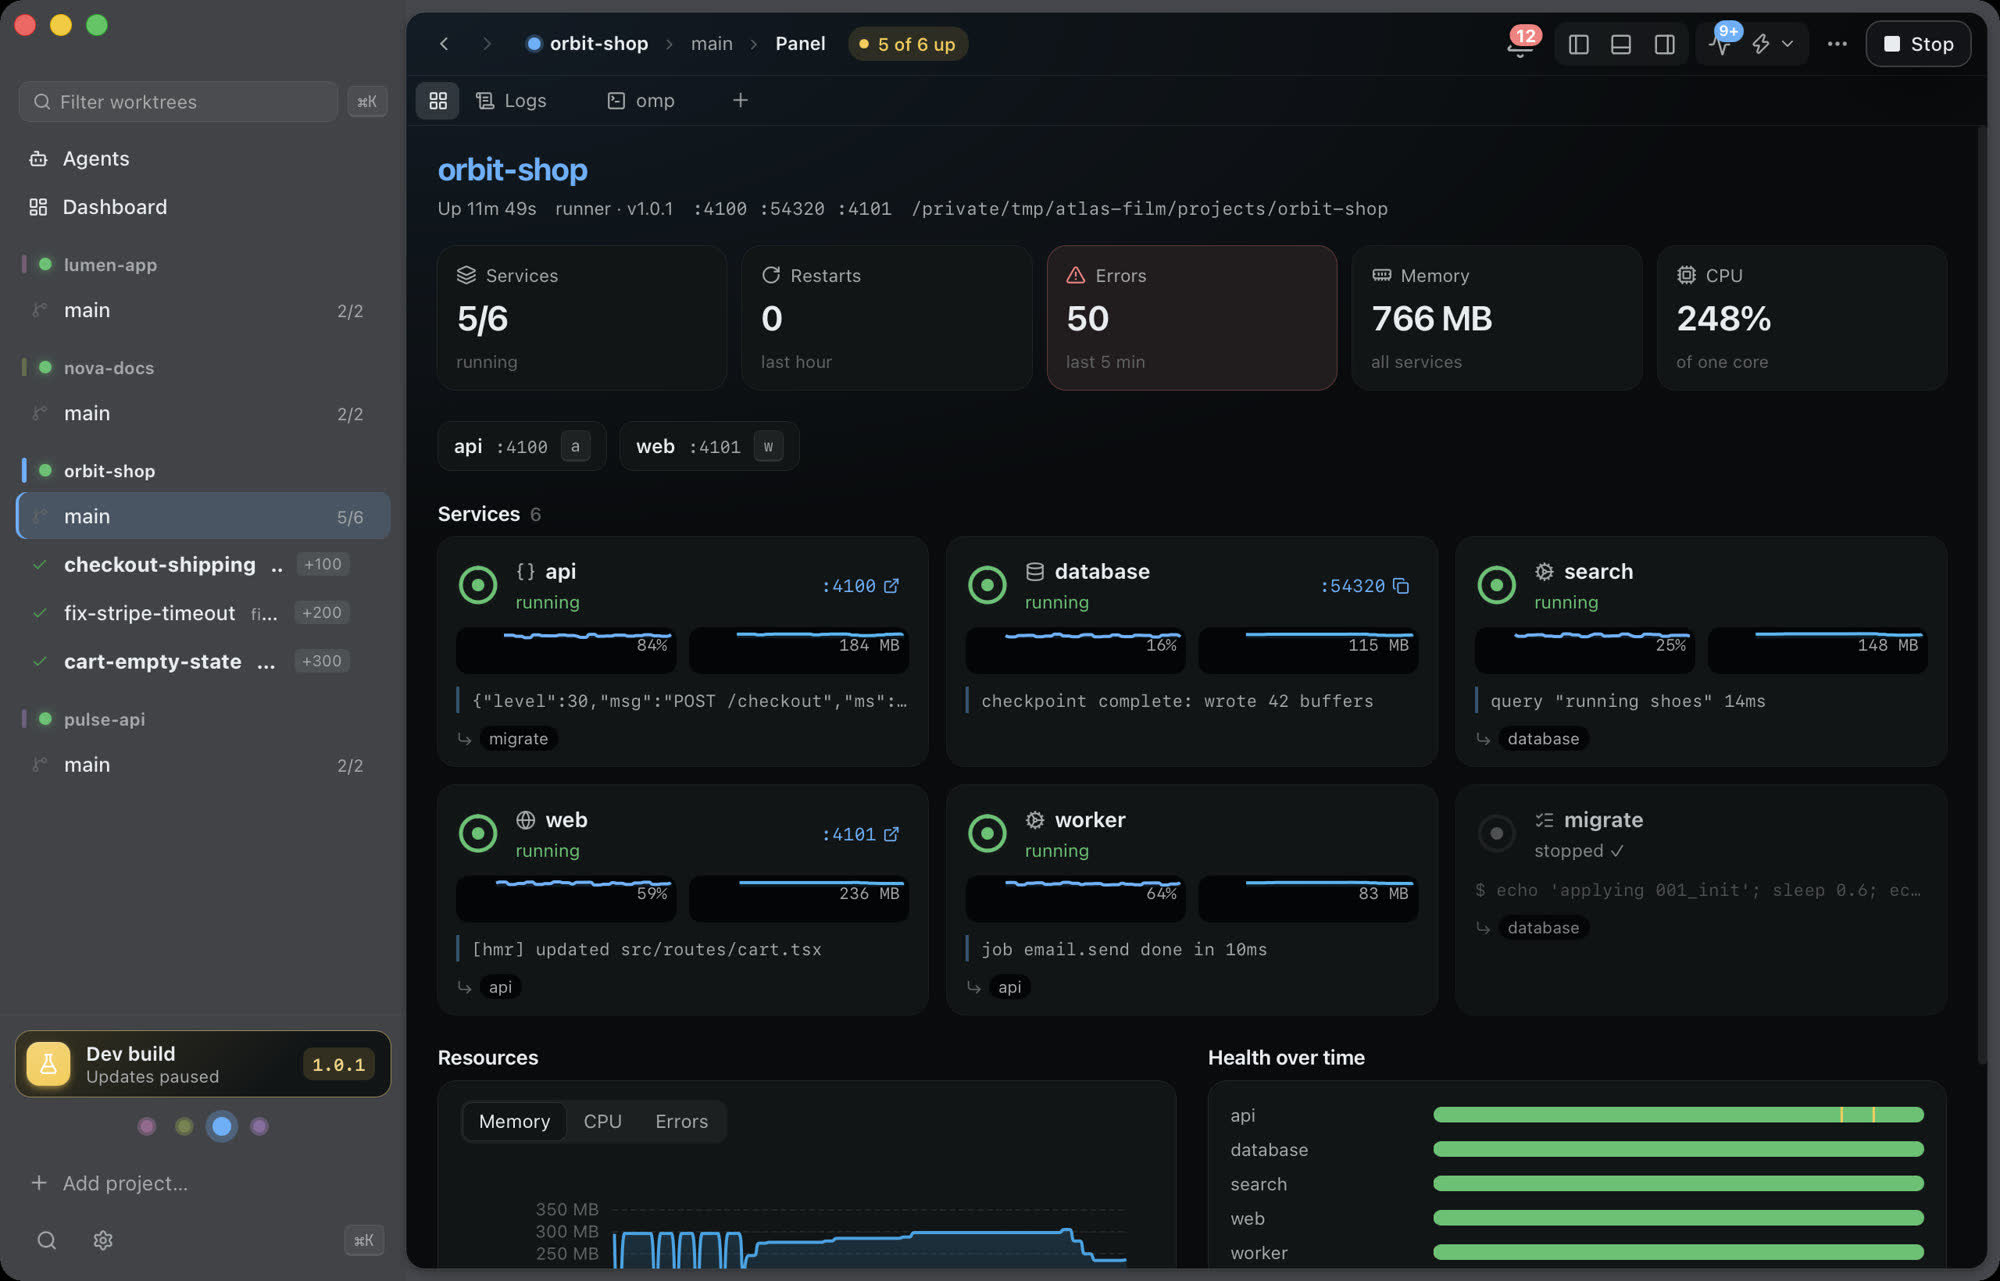This screenshot has height=1281, width=2000.
Task: Stop the running orbit-shop project
Action: tap(1918, 44)
